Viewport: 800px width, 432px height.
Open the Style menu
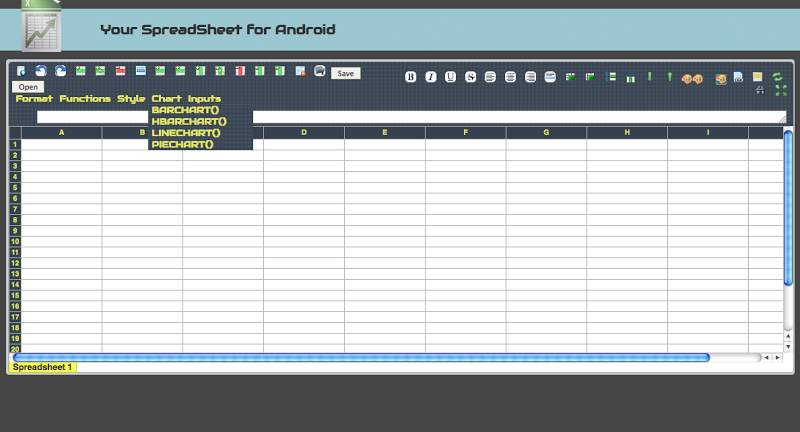pyautogui.click(x=131, y=98)
